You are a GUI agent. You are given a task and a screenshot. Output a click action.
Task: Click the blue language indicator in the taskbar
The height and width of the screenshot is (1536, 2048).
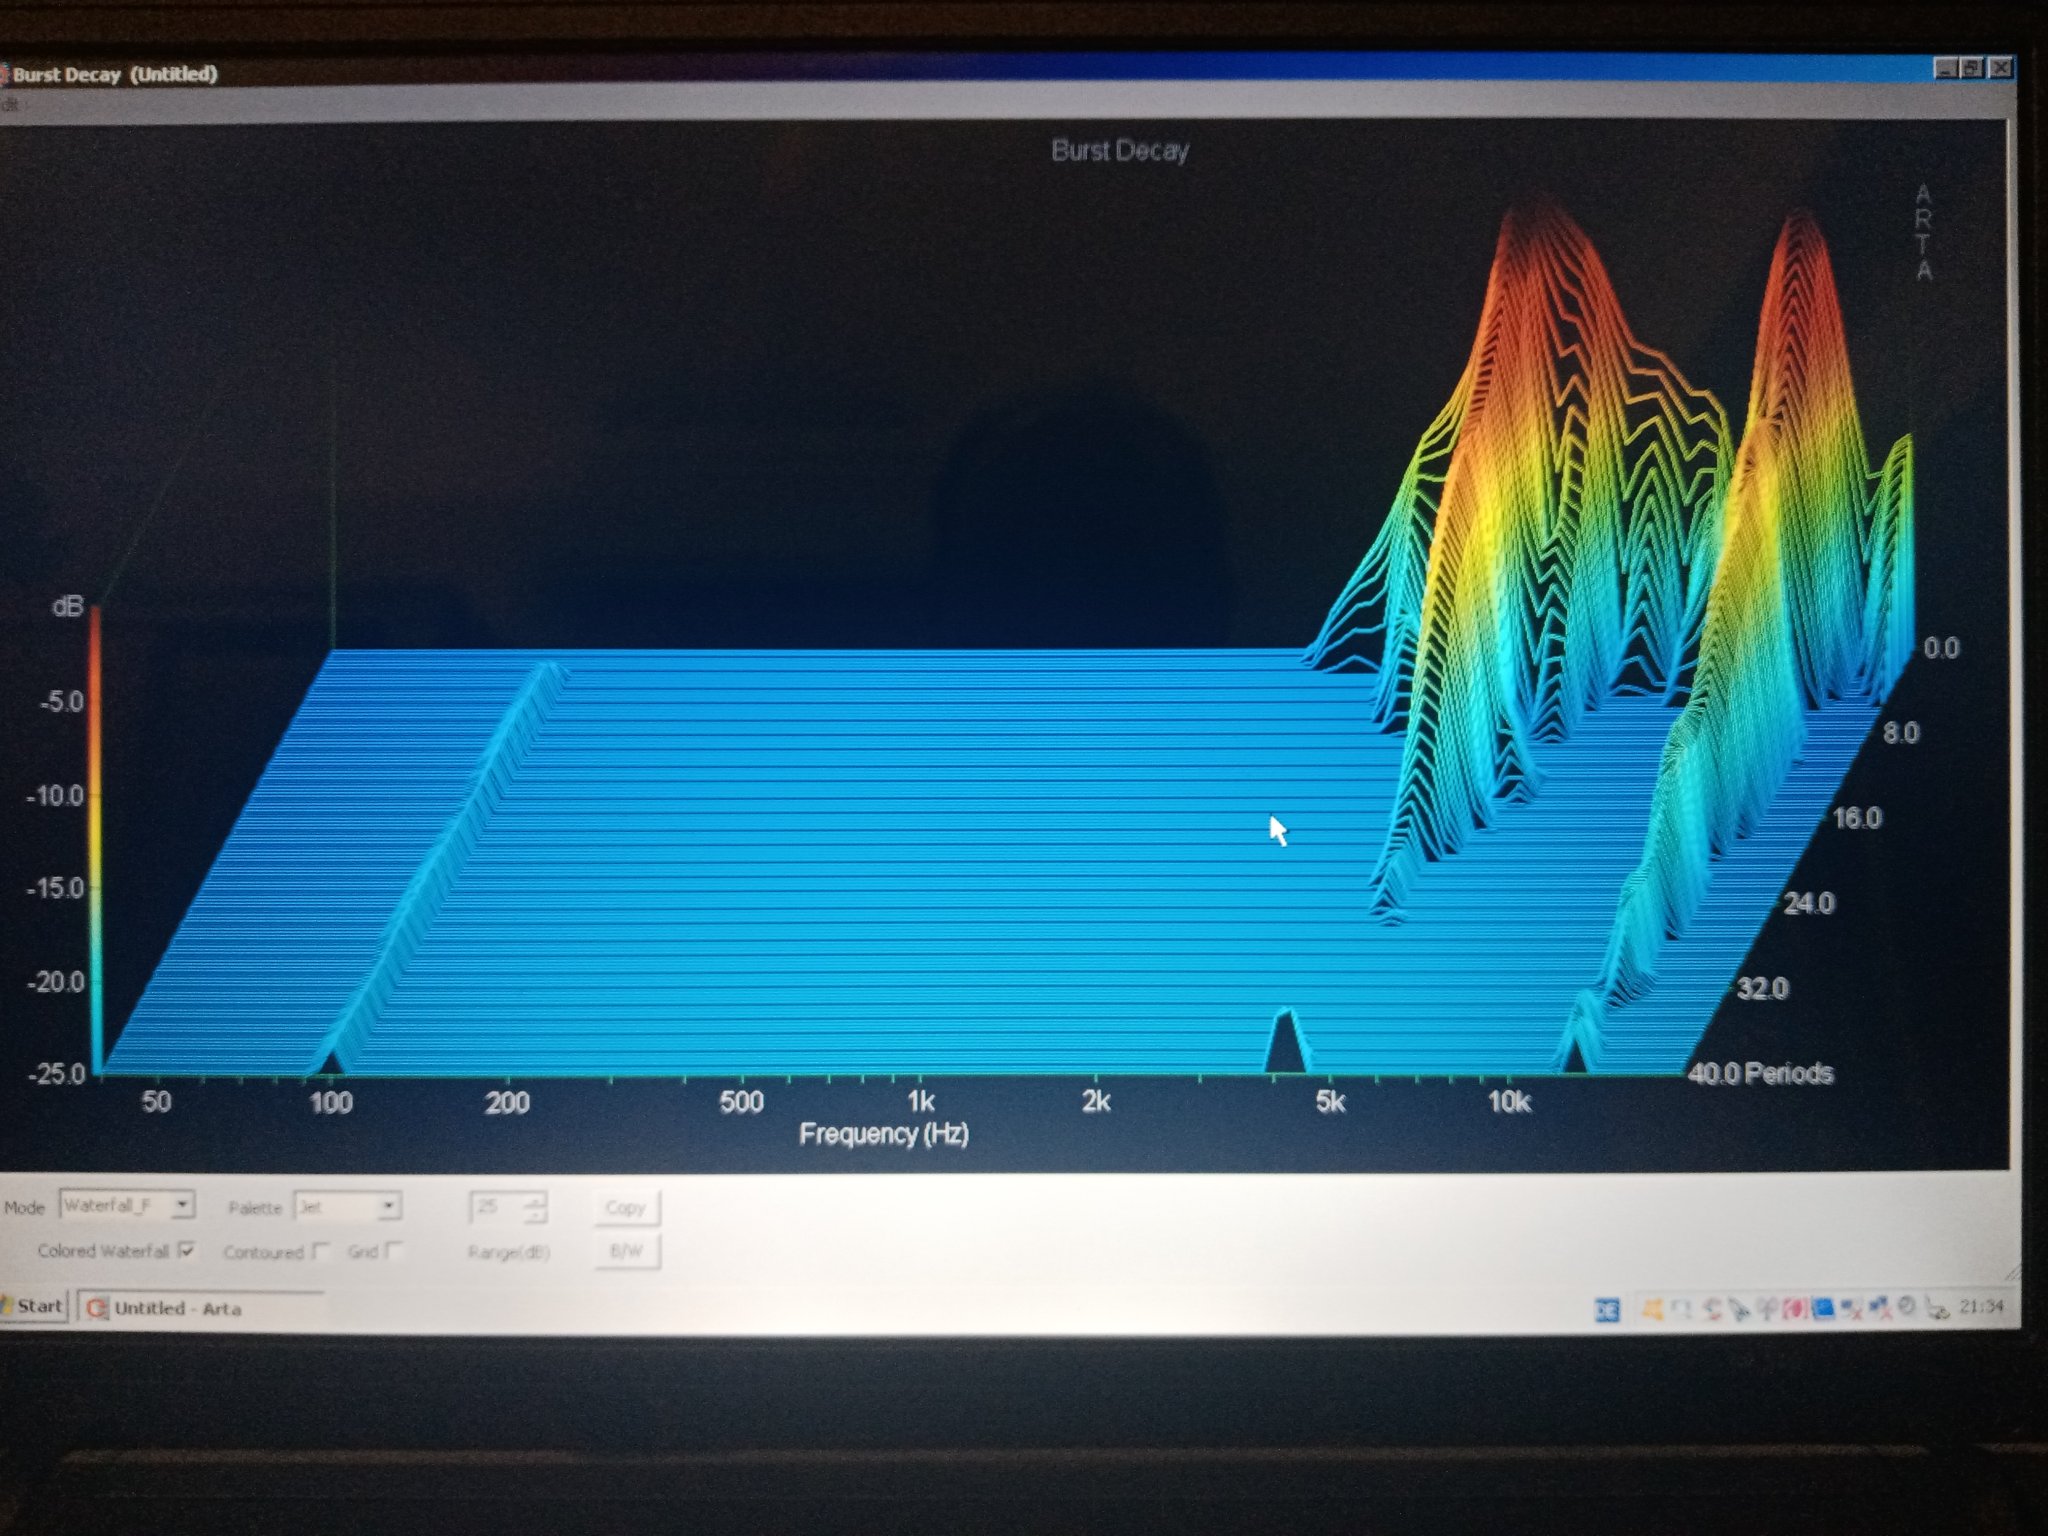1607,1309
